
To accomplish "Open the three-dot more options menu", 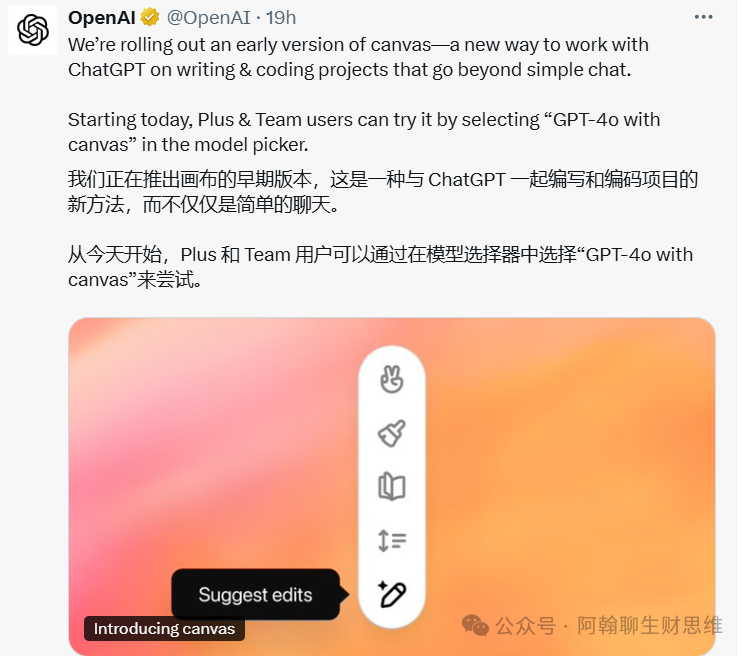I will (x=703, y=17).
